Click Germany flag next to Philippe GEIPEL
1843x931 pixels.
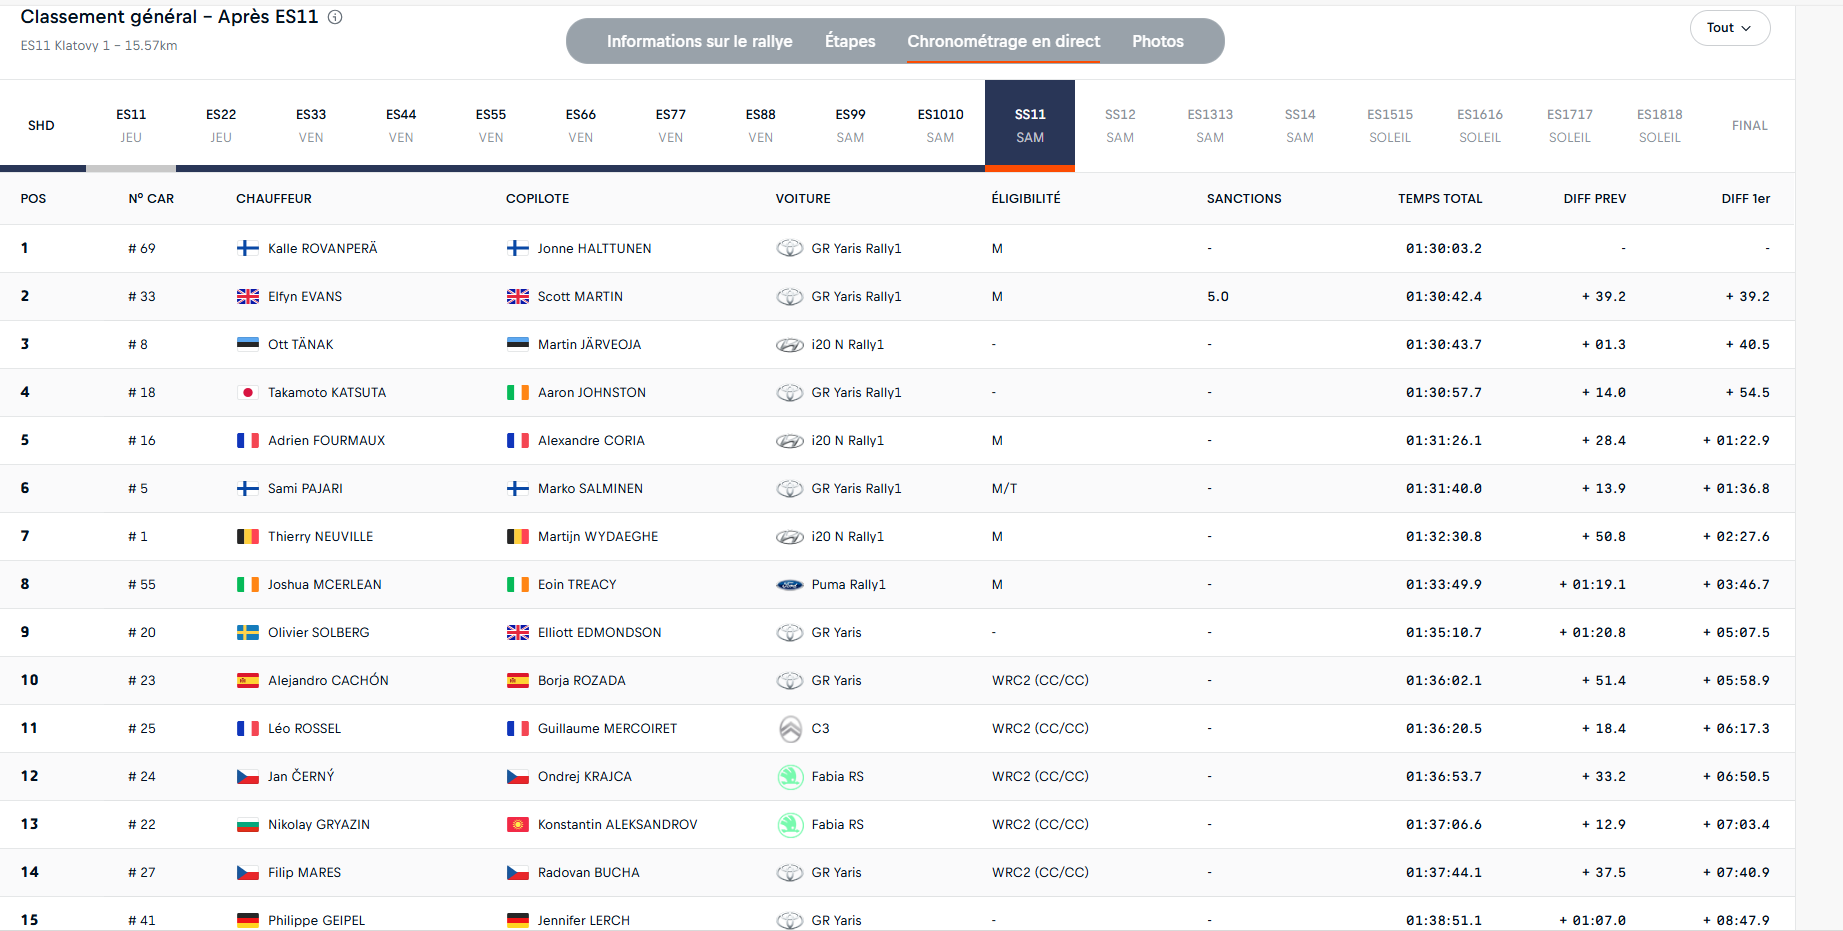(248, 920)
